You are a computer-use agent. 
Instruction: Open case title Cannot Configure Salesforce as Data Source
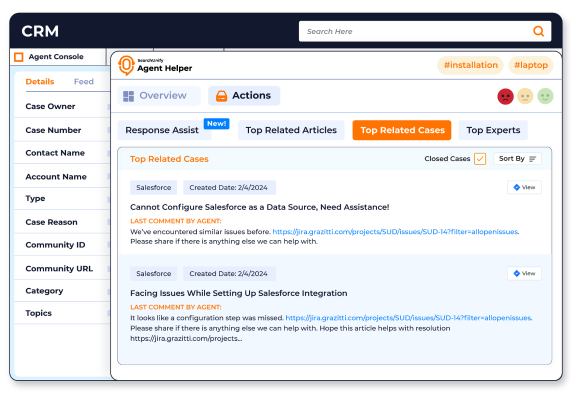pyautogui.click(x=259, y=207)
